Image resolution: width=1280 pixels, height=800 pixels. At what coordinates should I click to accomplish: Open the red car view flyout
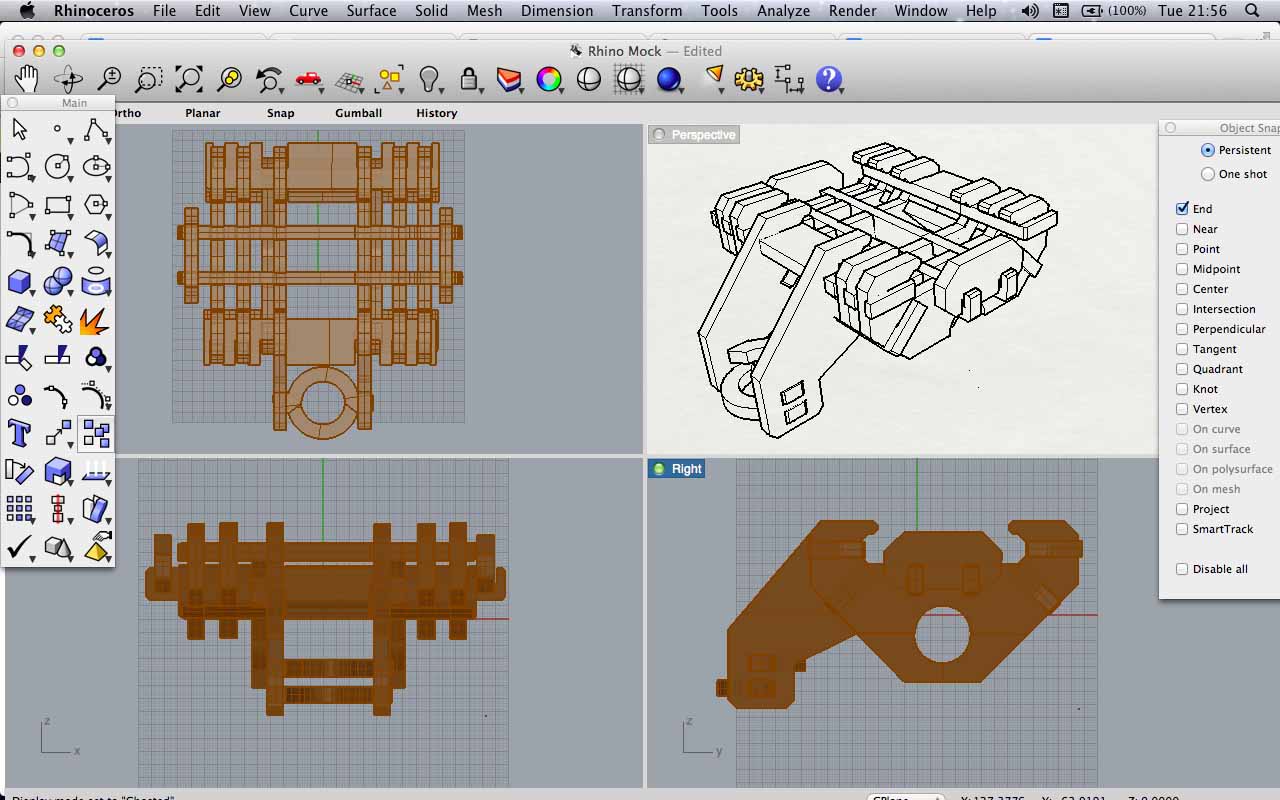[x=309, y=79]
